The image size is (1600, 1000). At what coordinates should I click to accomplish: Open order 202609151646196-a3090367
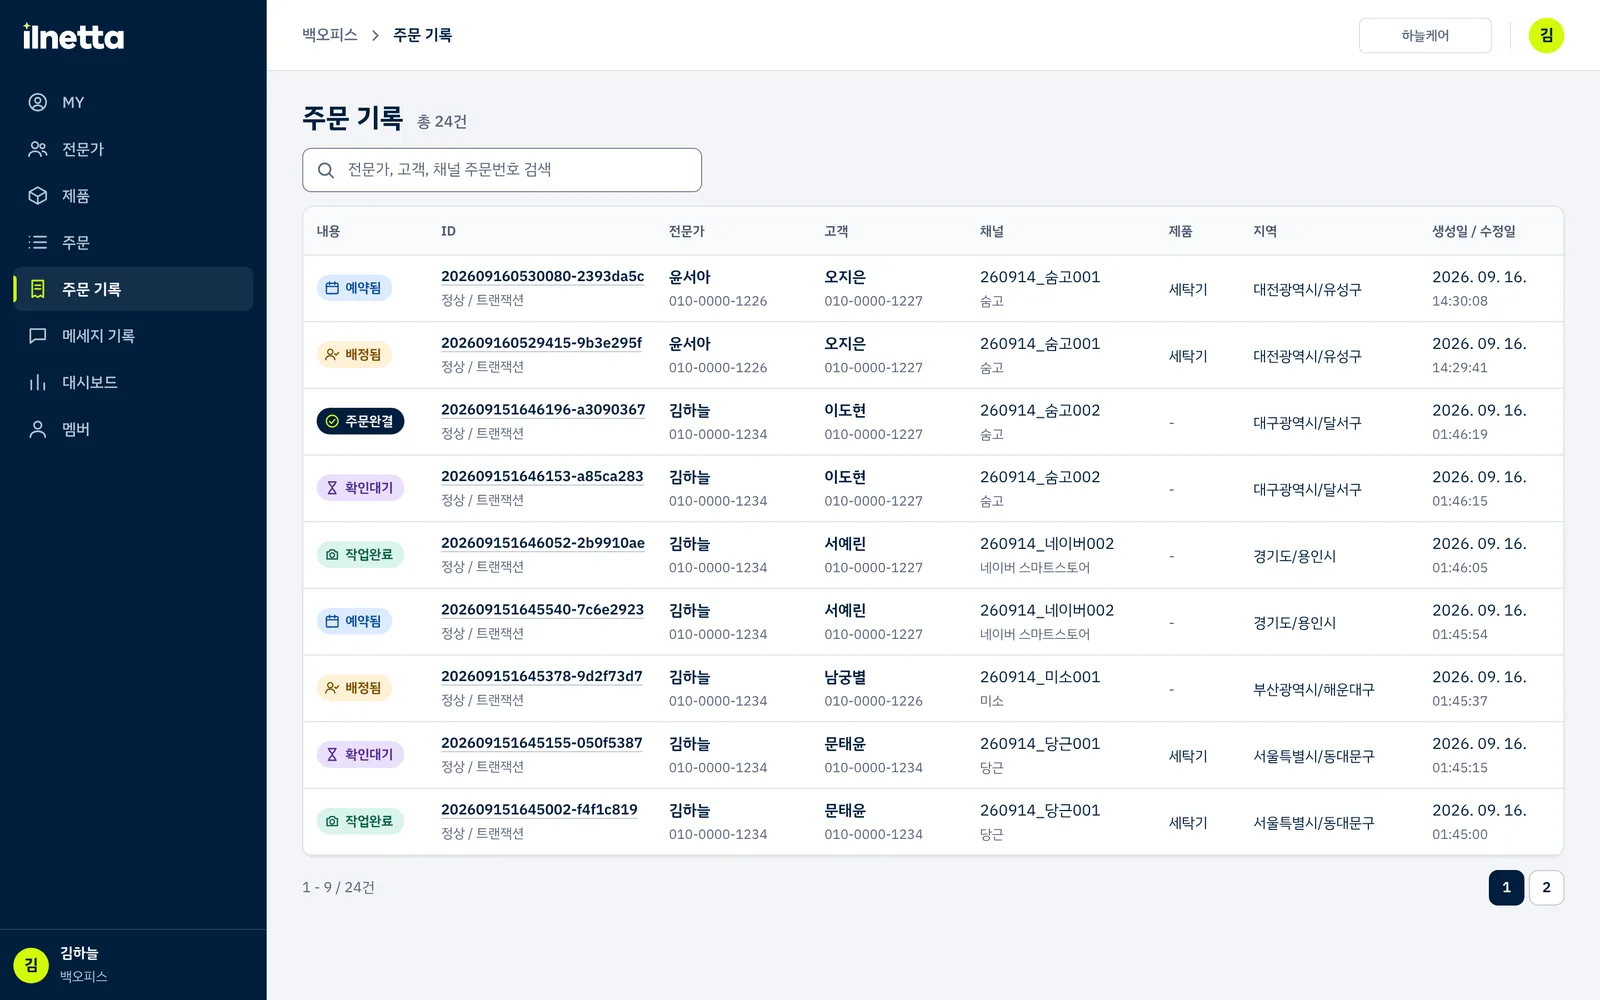543,410
